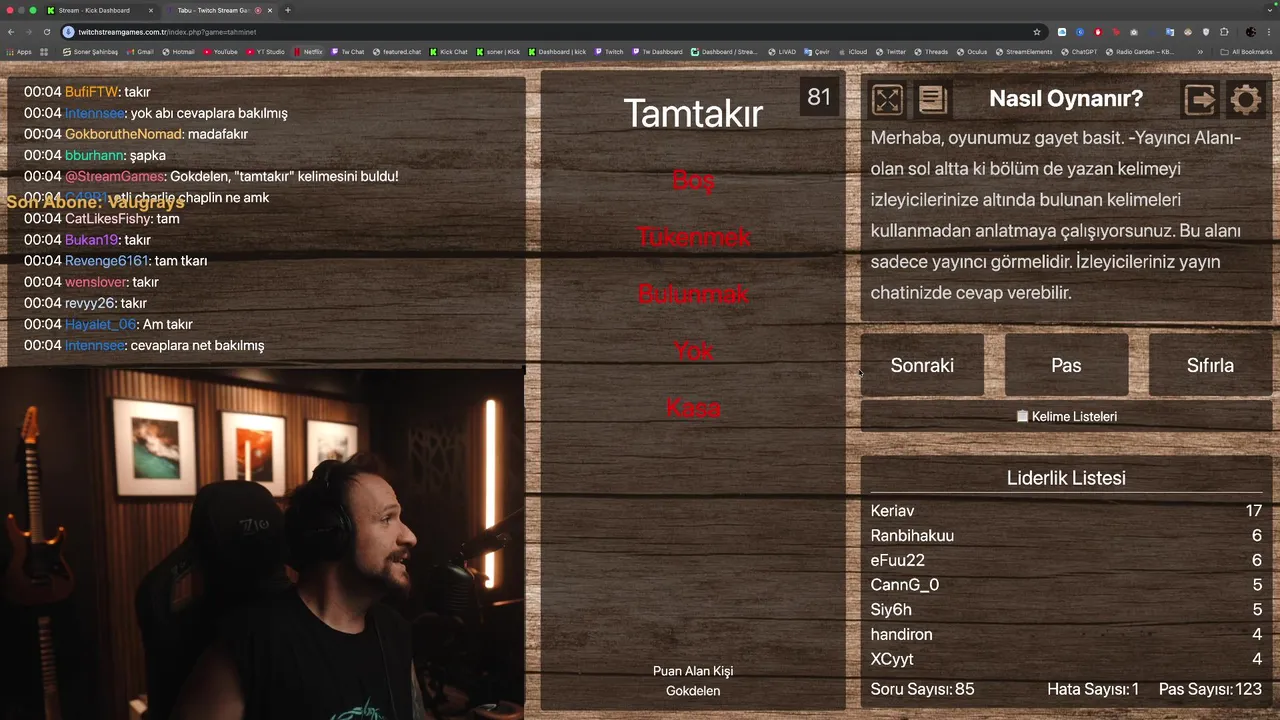1280x720 pixels.
Task: Open the Kick Chat bookmark
Action: click(x=449, y=51)
